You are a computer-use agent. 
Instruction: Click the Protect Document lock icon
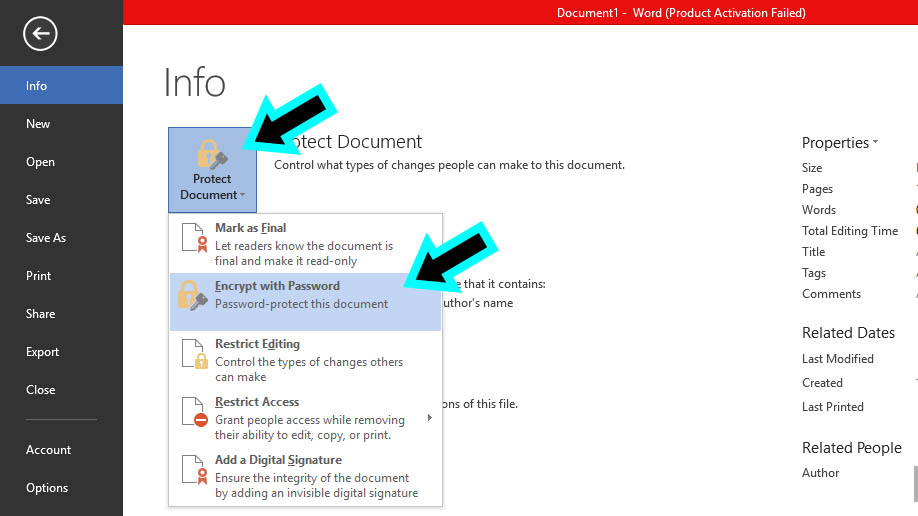point(212,154)
